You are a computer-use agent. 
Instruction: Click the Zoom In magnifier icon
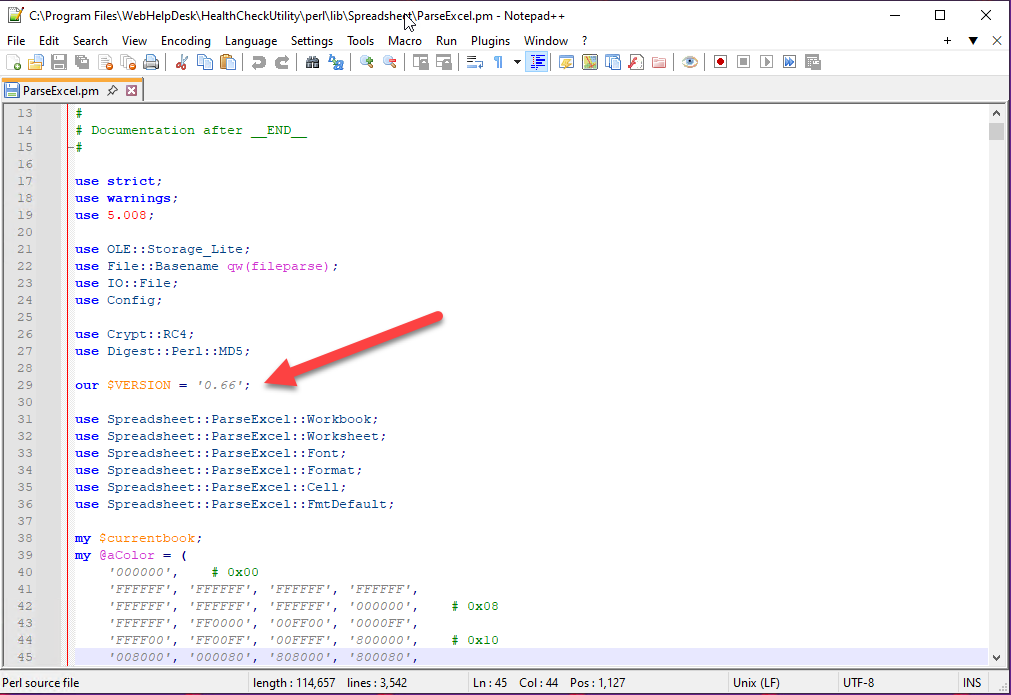[367, 62]
